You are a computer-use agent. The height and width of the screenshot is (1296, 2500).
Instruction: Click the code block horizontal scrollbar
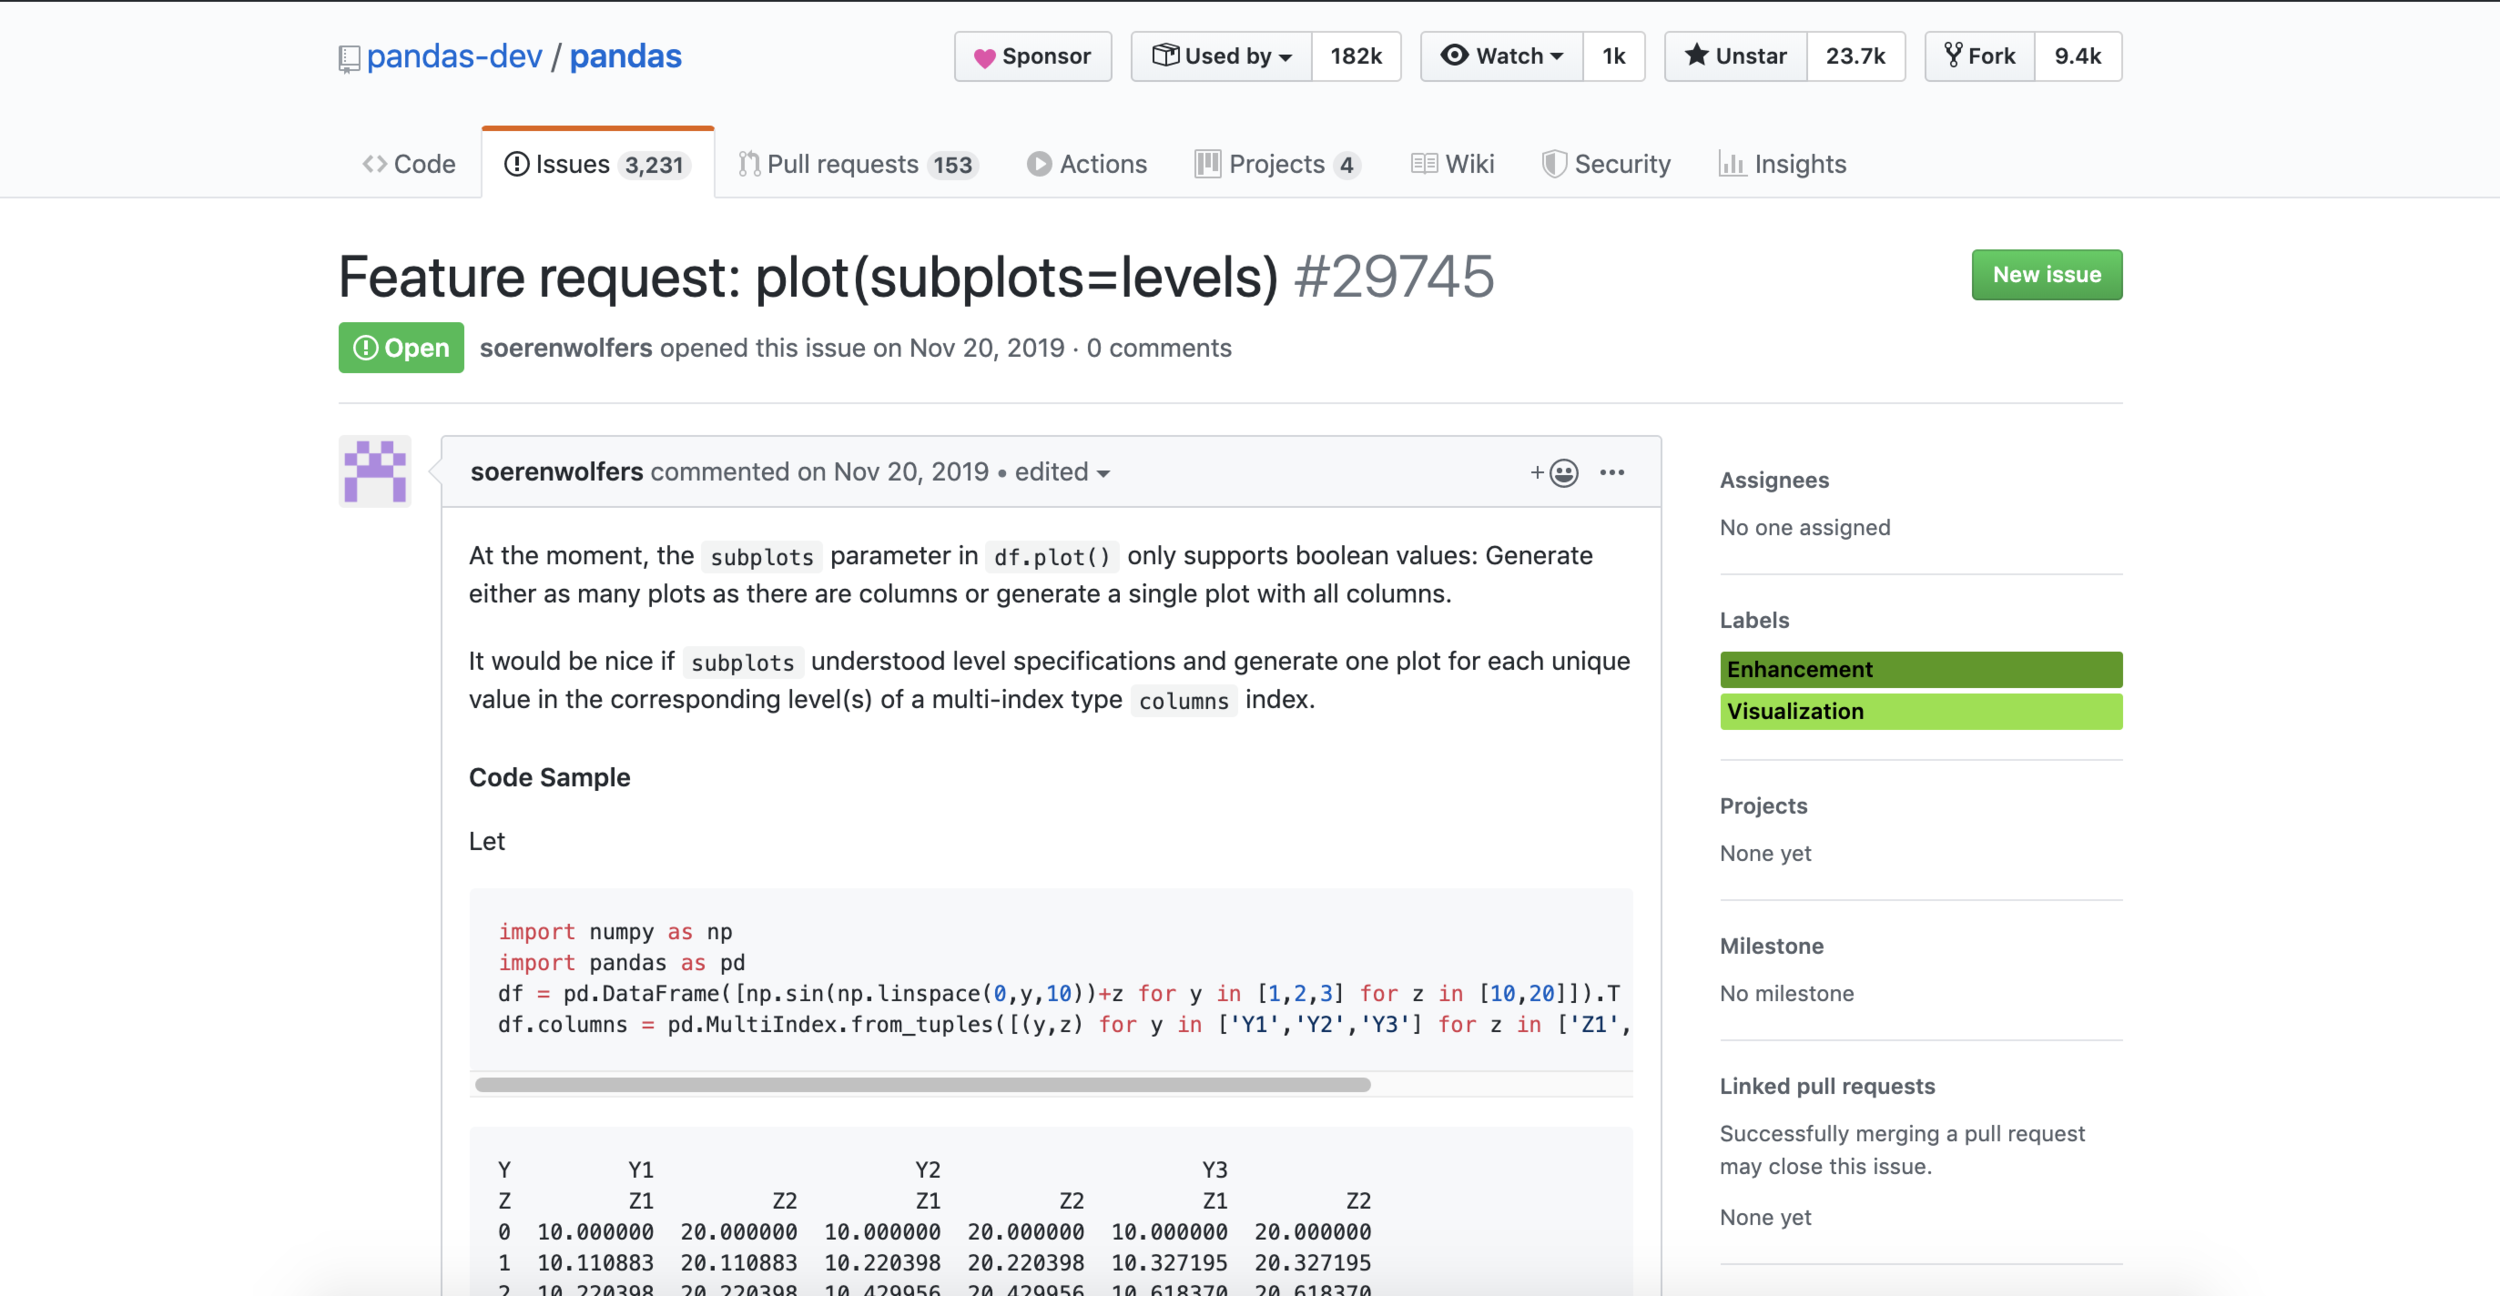pyautogui.click(x=922, y=1085)
